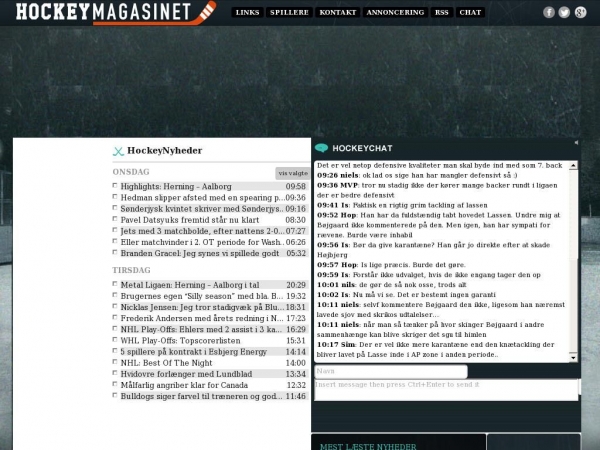Open 'Pavel Datsyuks fremtid står nu klart'
This screenshot has height=450, width=600.
[x=190, y=220]
